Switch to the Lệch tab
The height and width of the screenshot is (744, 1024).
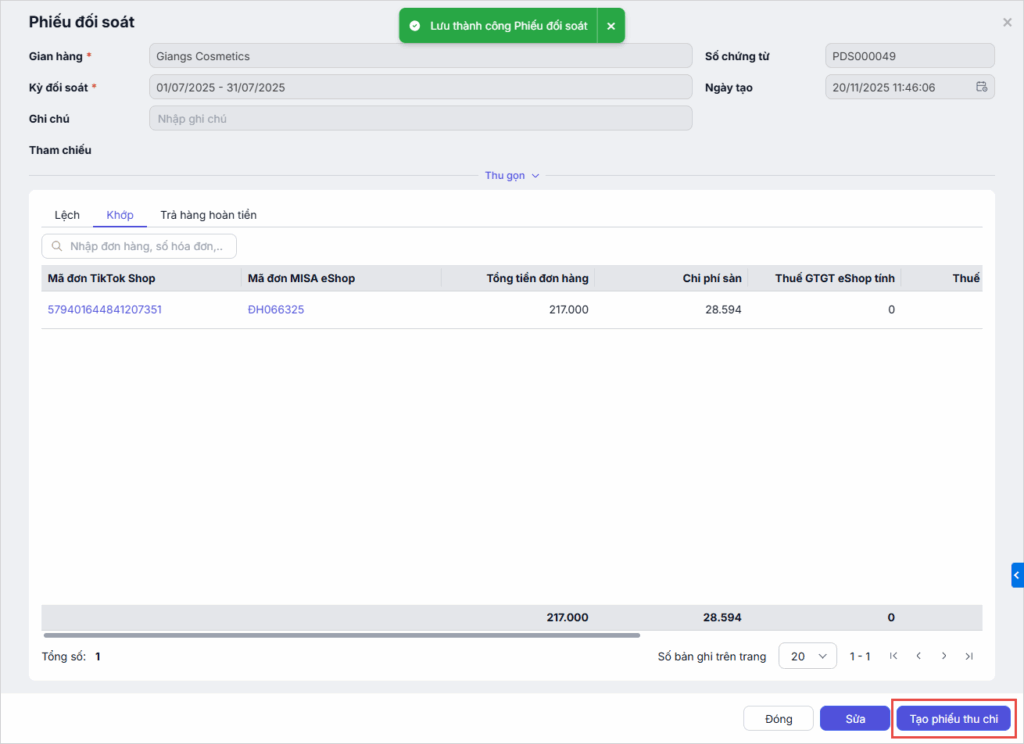[x=67, y=215]
